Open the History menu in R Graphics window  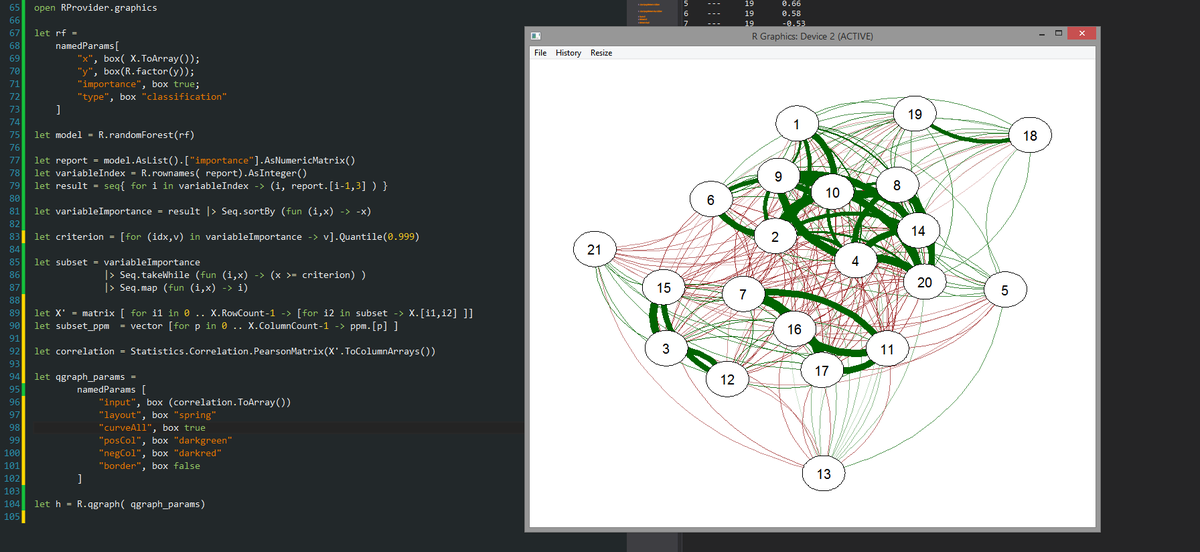click(x=568, y=53)
